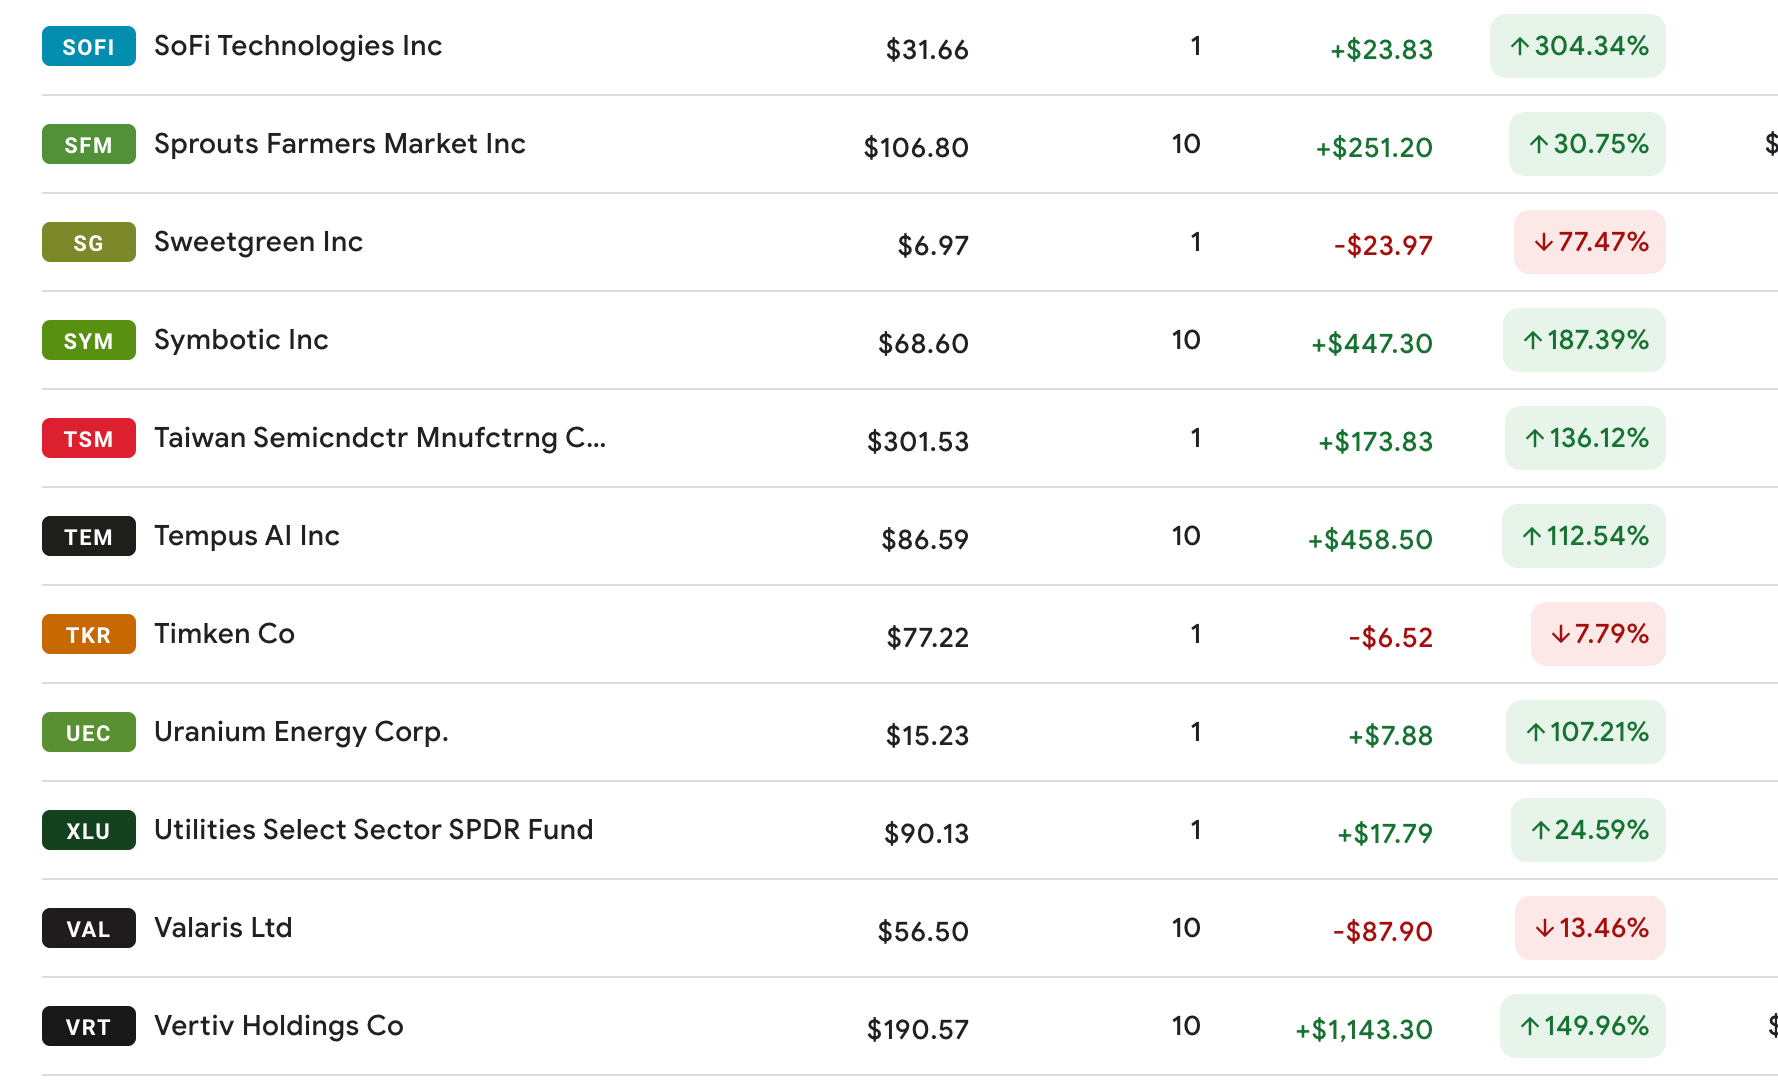
Task: Click the Valaris Ltd name
Action: pyautogui.click(x=223, y=928)
